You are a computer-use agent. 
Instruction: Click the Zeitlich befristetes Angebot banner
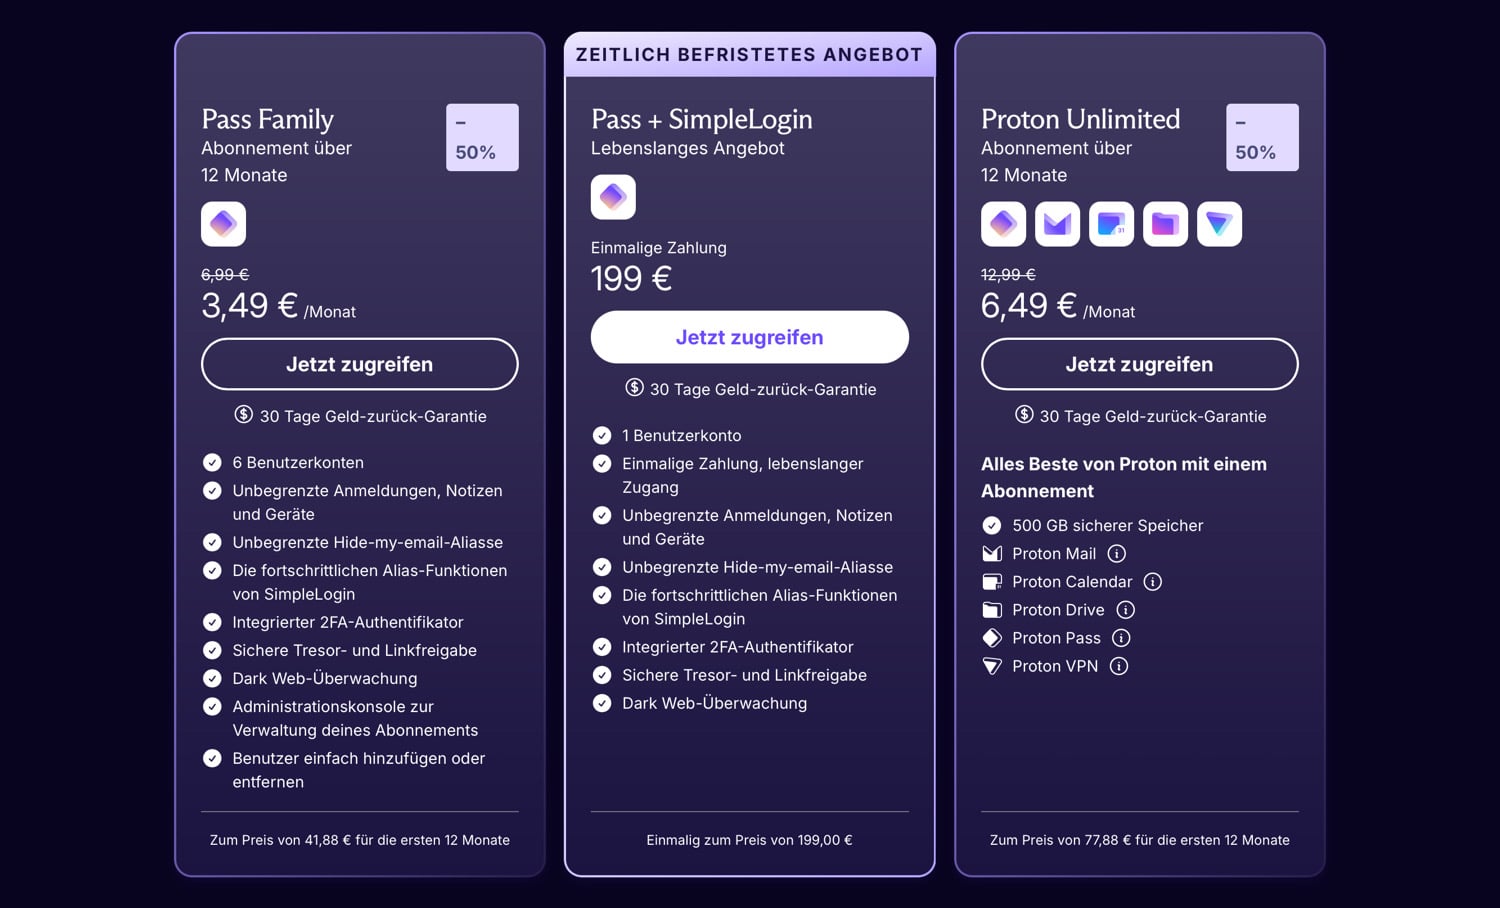[x=750, y=55]
